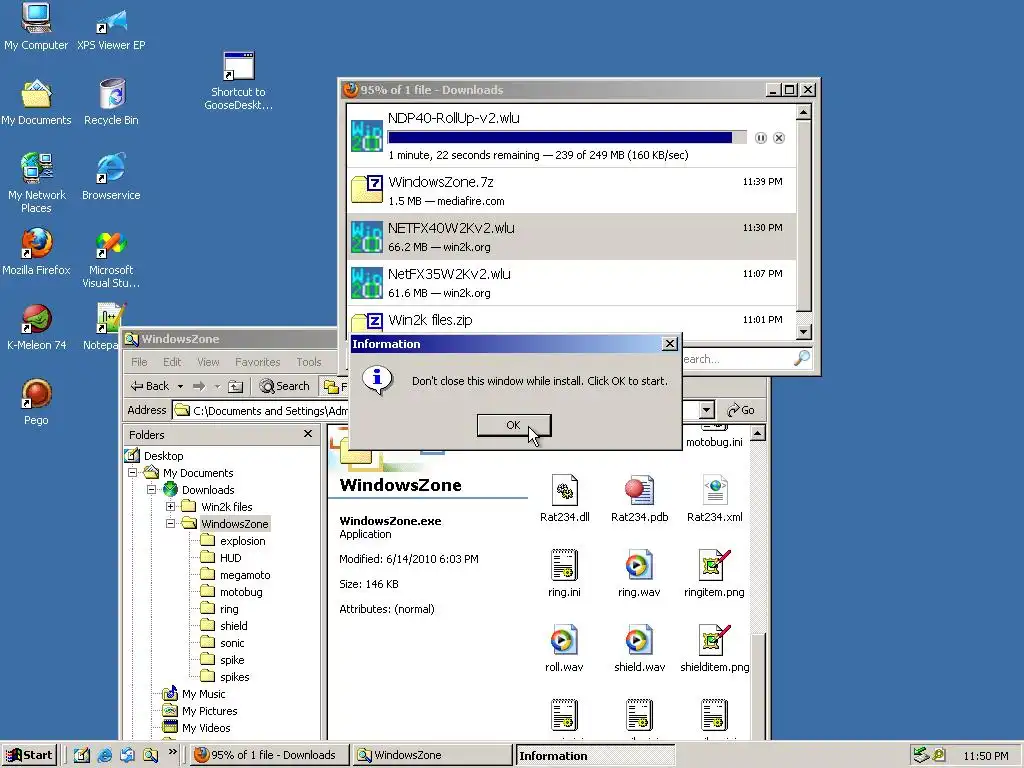Select Rat234.xml file icon
Viewport: 1024px width, 768px height.
(x=714, y=499)
